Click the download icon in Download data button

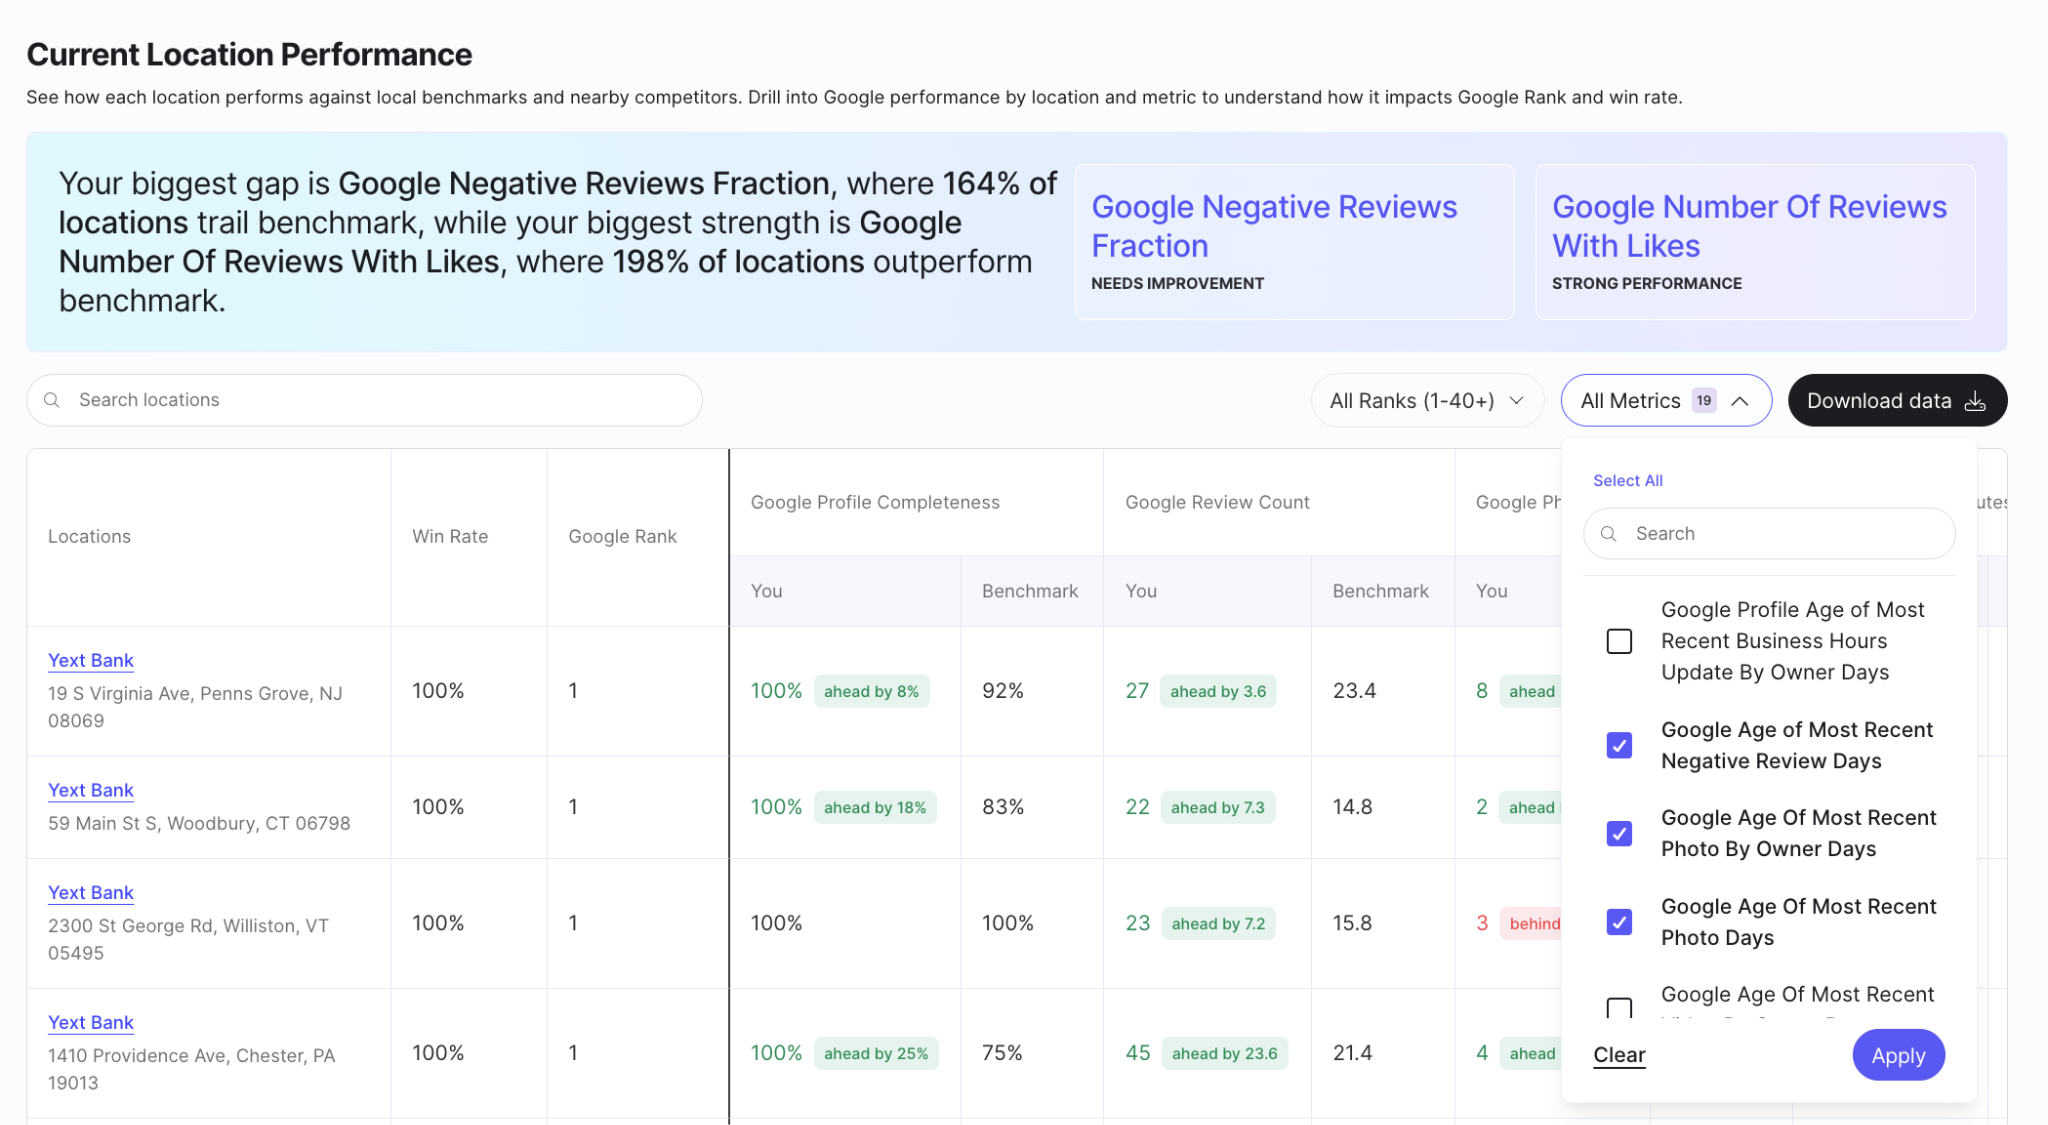1975,401
